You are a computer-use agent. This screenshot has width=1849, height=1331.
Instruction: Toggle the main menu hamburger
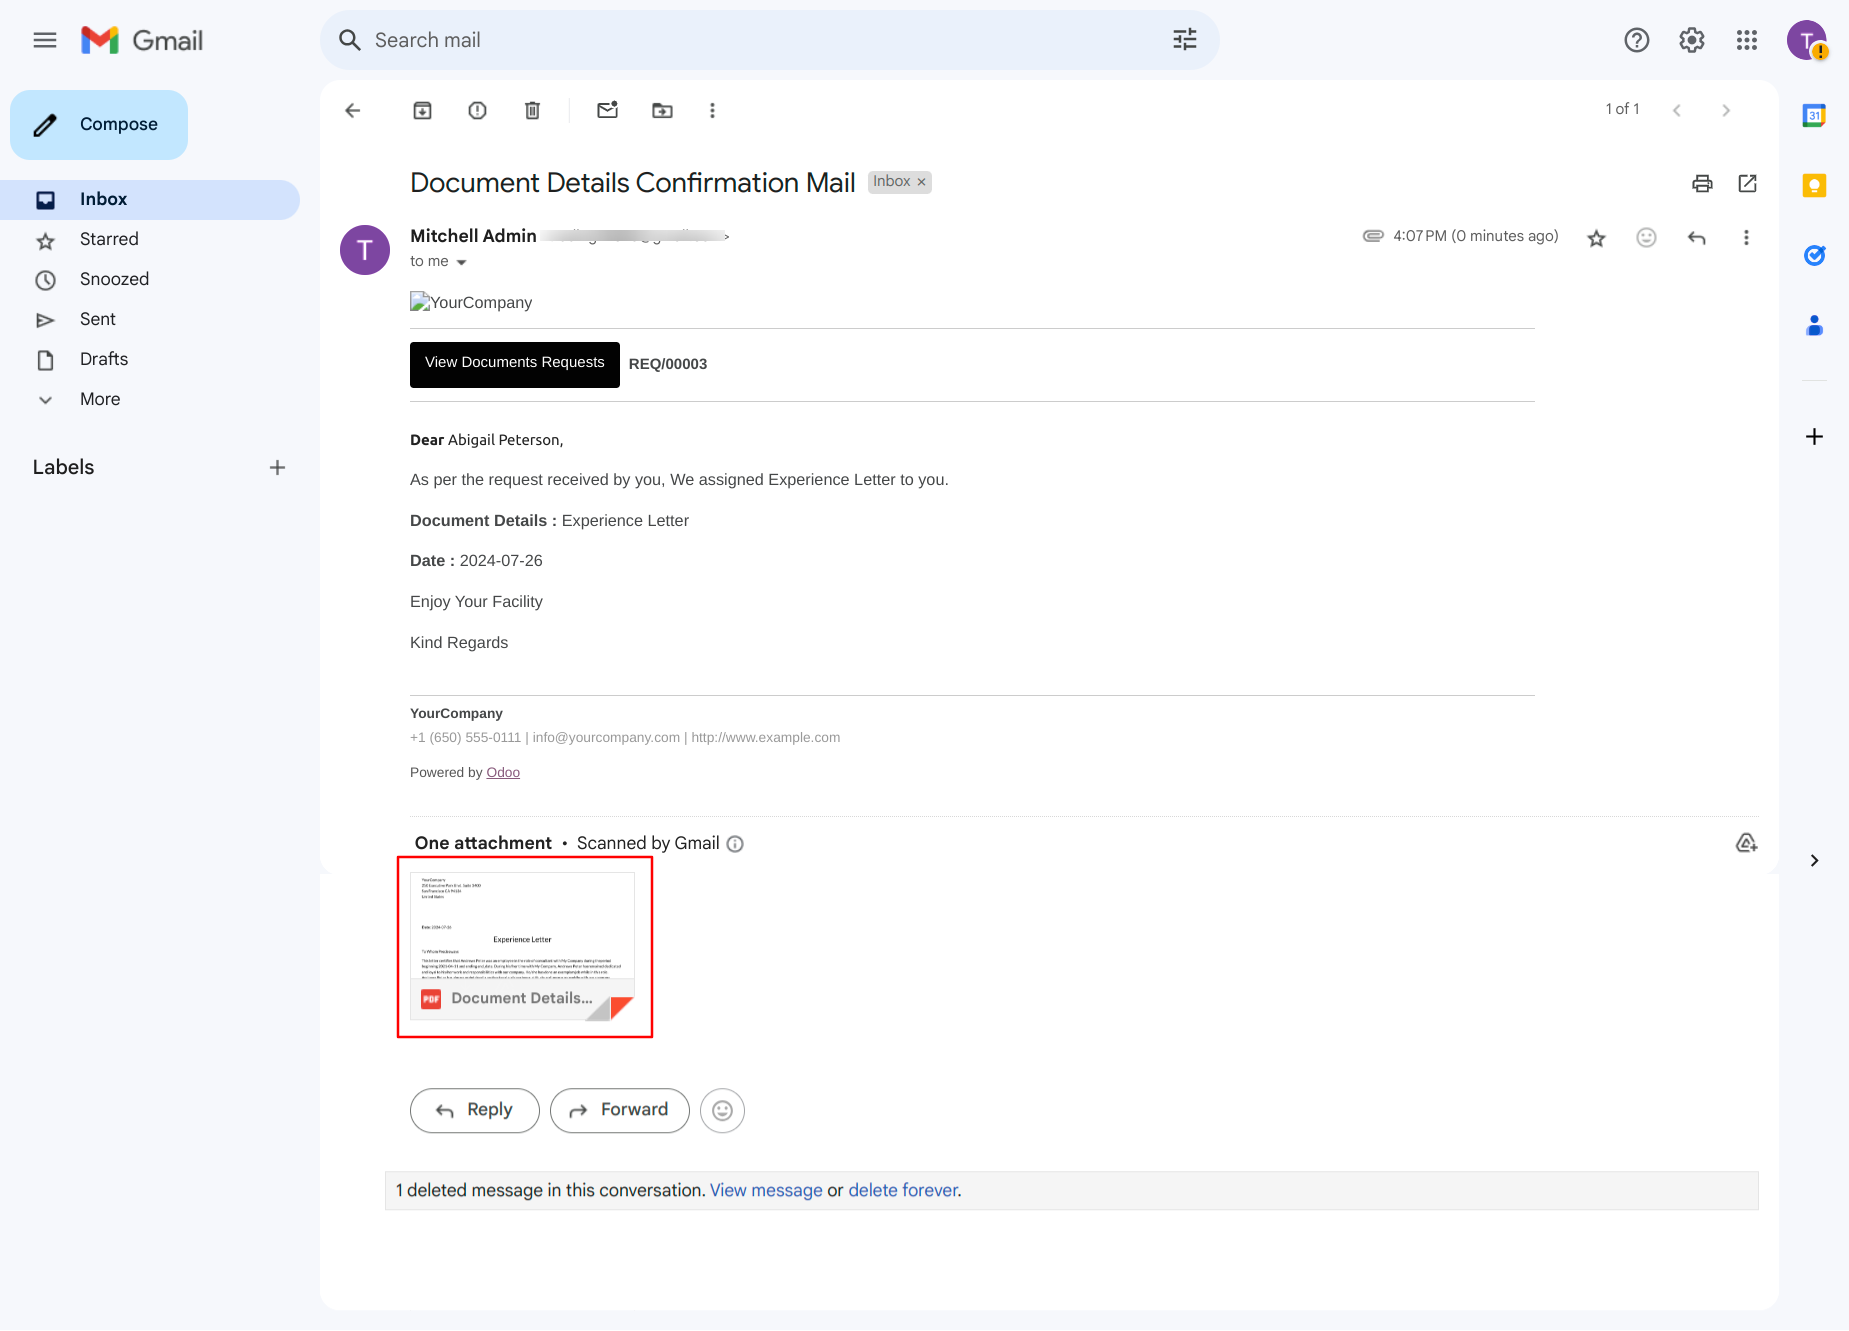pyautogui.click(x=45, y=40)
